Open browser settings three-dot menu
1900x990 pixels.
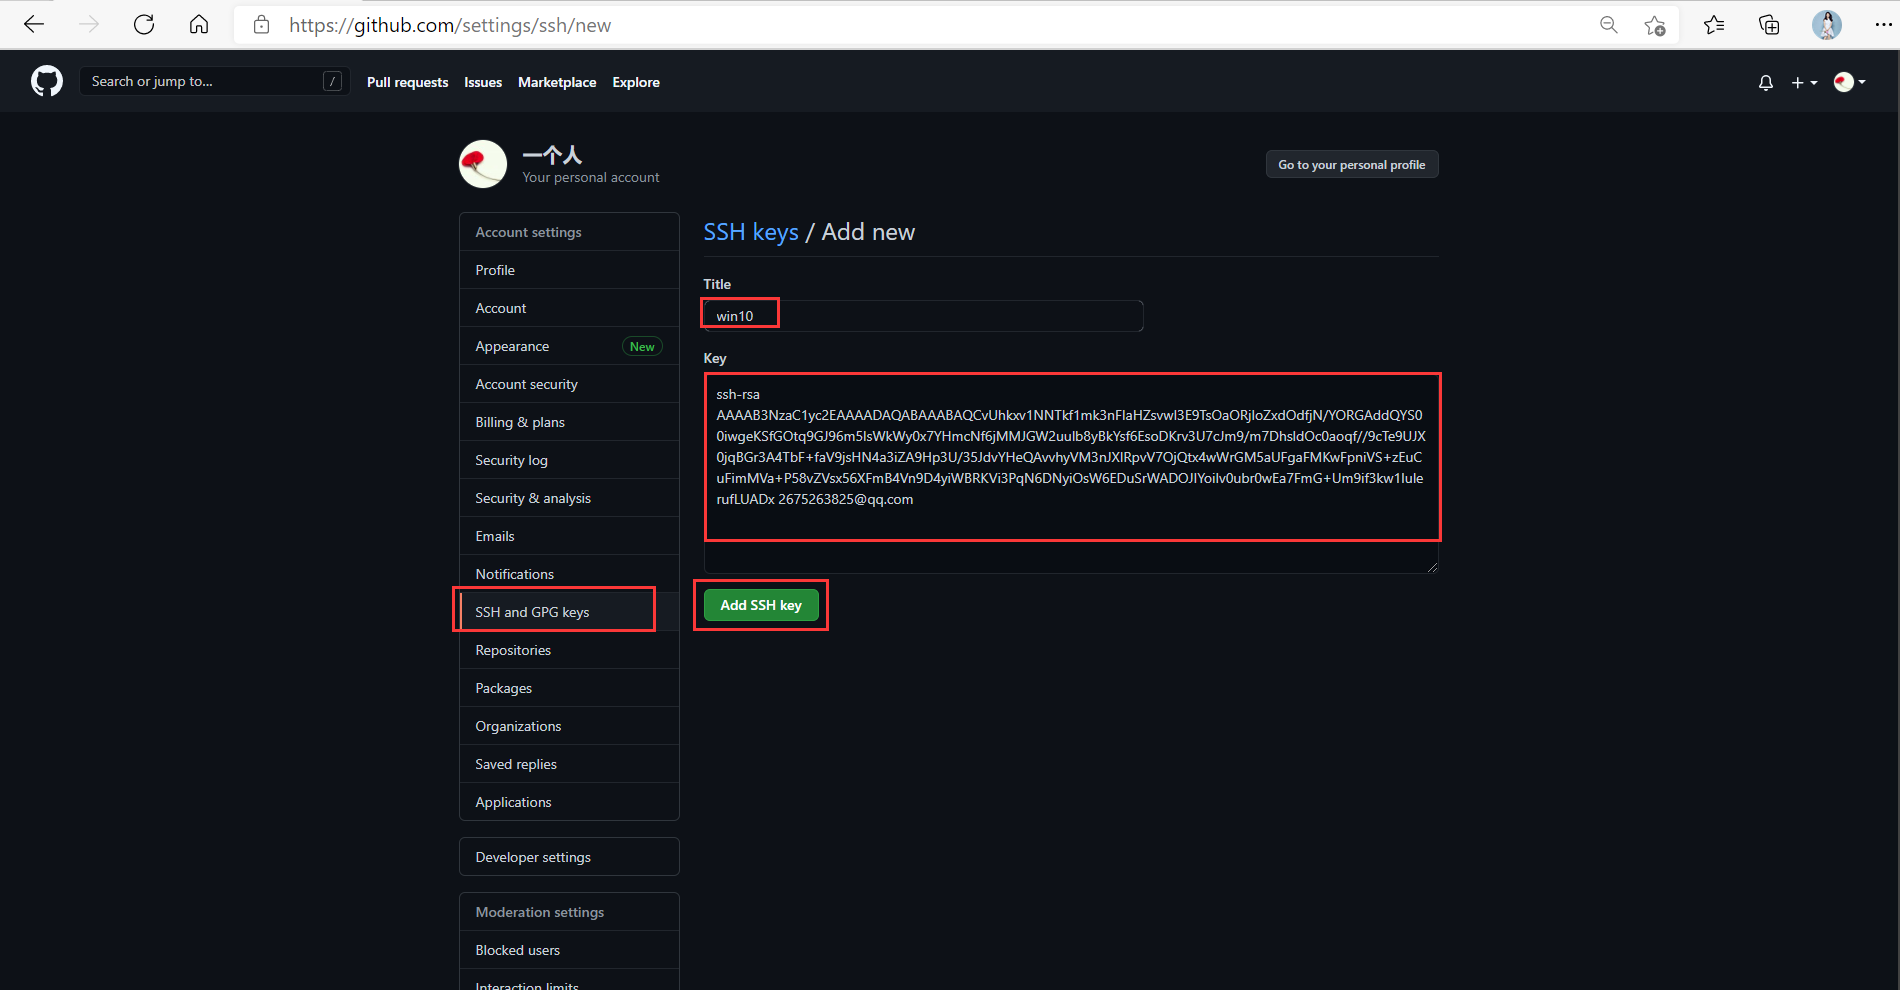[1882, 25]
